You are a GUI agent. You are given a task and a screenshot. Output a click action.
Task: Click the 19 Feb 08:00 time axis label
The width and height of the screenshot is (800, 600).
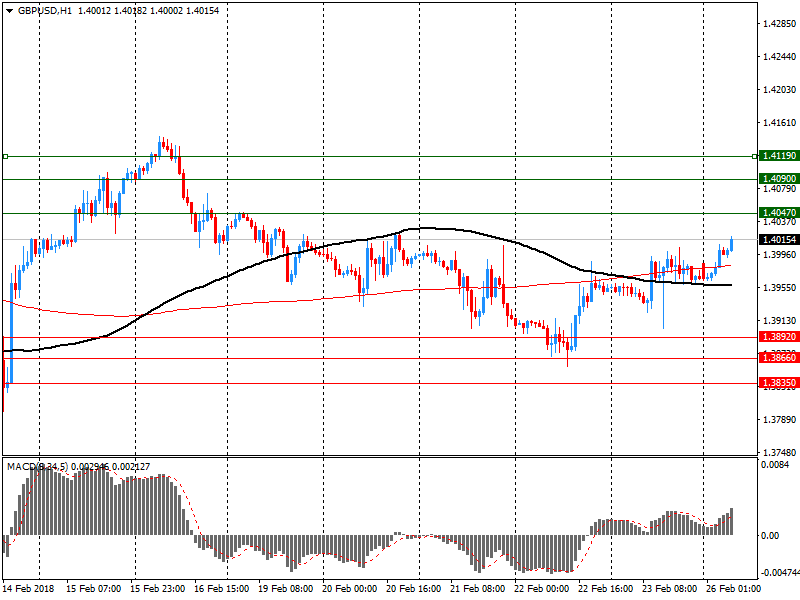(x=286, y=589)
